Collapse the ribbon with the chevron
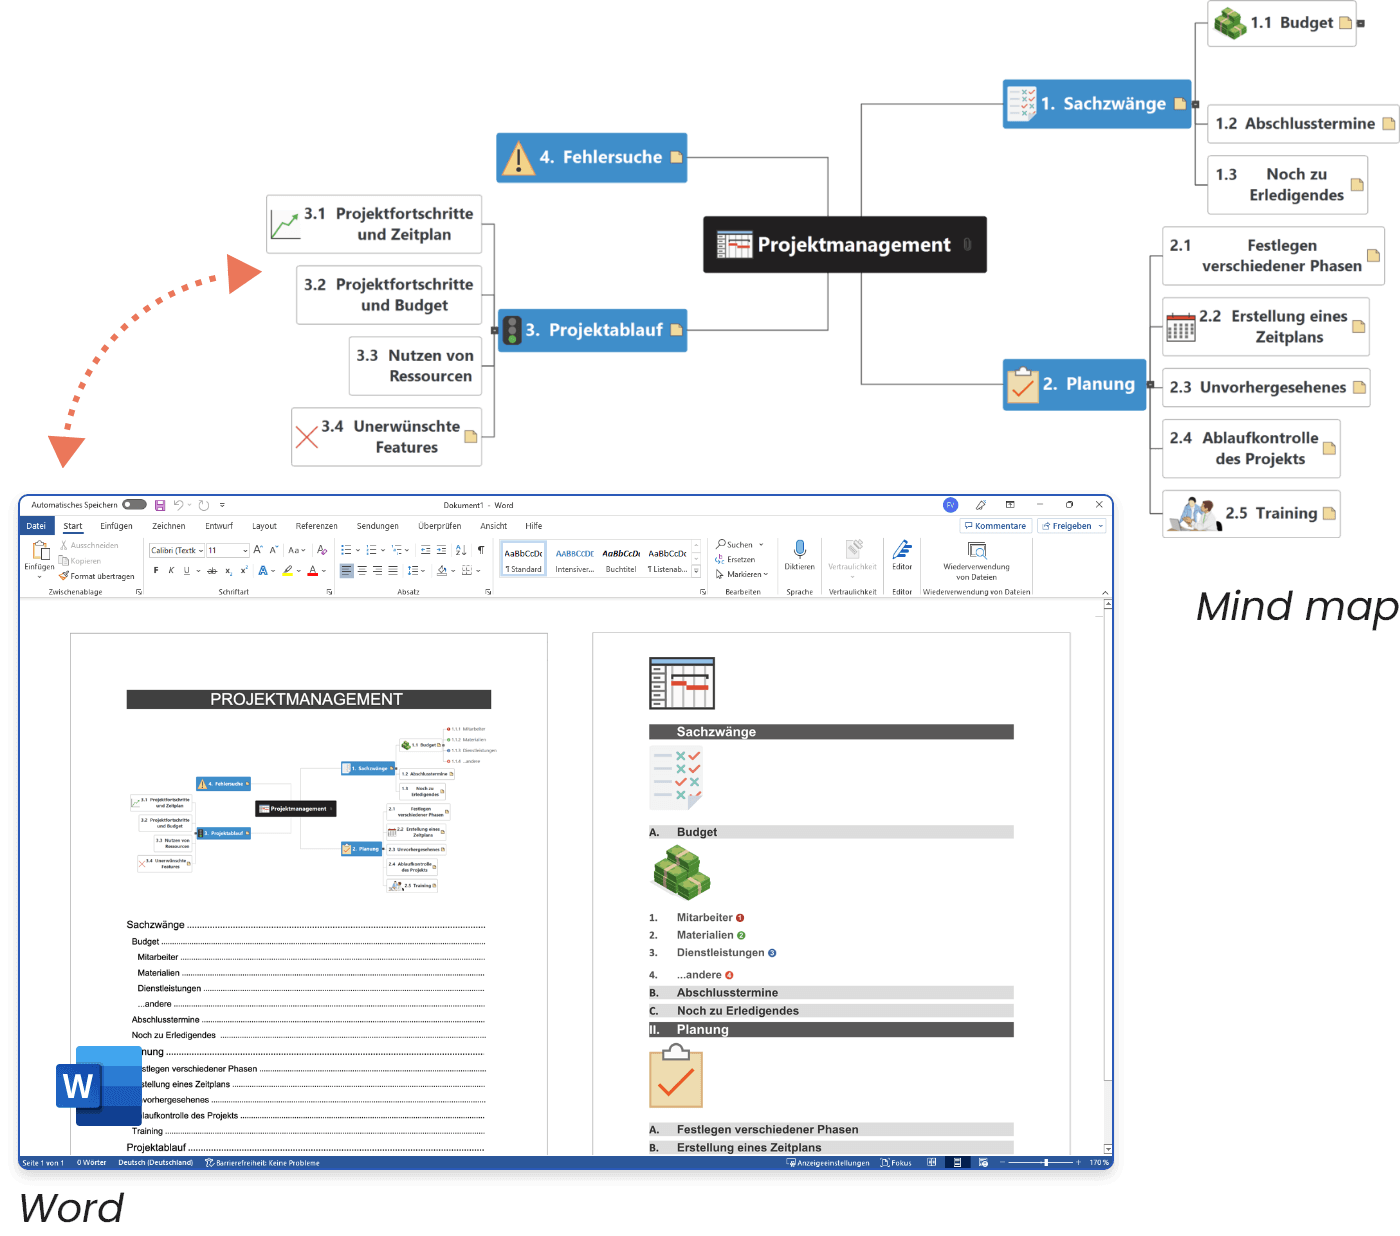The height and width of the screenshot is (1236, 1400). coord(1105,593)
